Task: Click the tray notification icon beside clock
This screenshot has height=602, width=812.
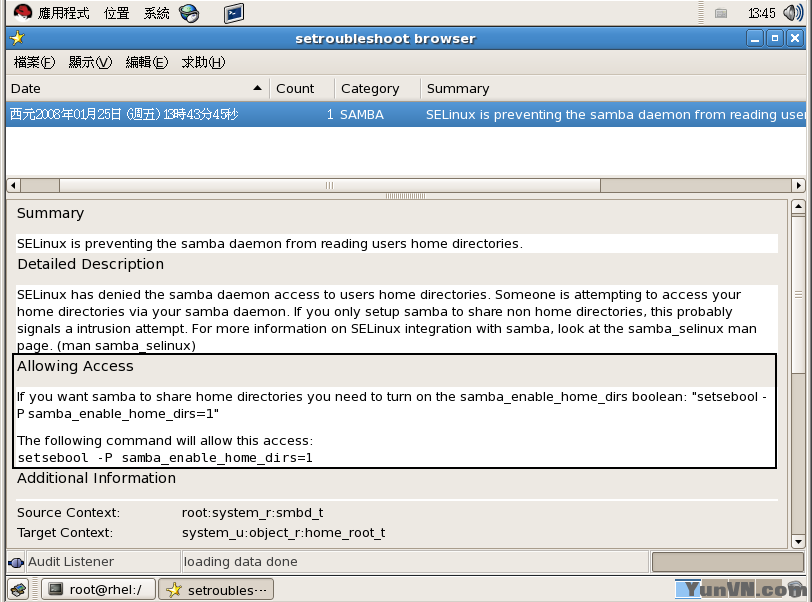Action: (x=721, y=13)
